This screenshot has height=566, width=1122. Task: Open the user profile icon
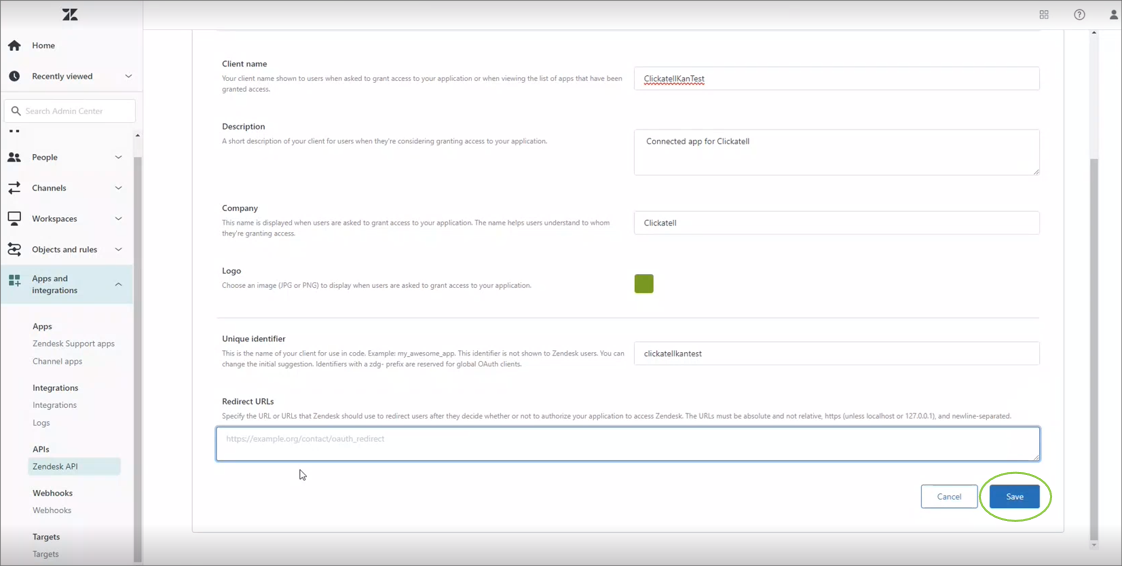1113,15
